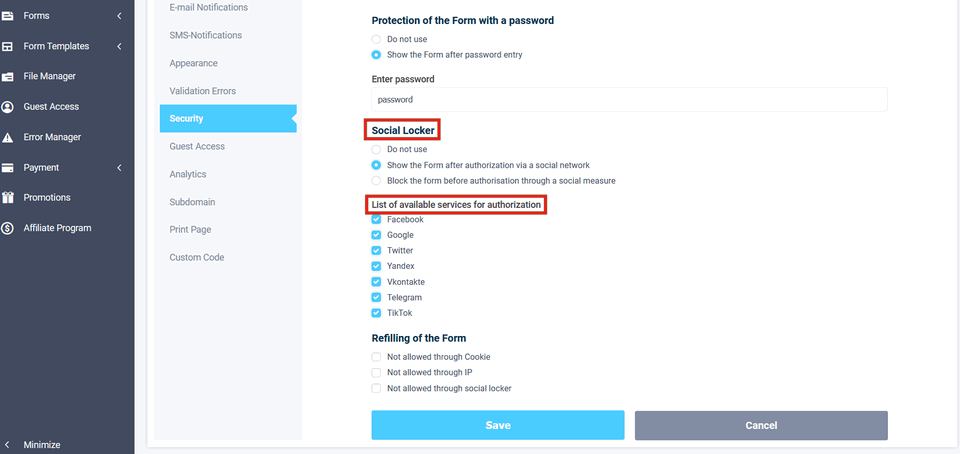Uncheck the Facebook authorization checkbox
This screenshot has width=960, height=454.
coord(376,220)
